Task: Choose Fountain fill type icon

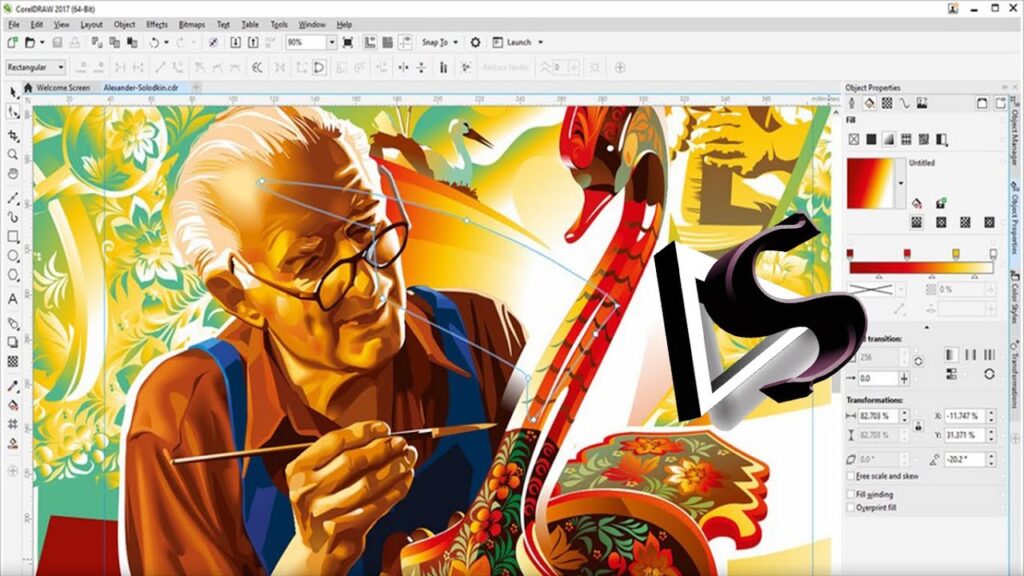Action: point(889,139)
